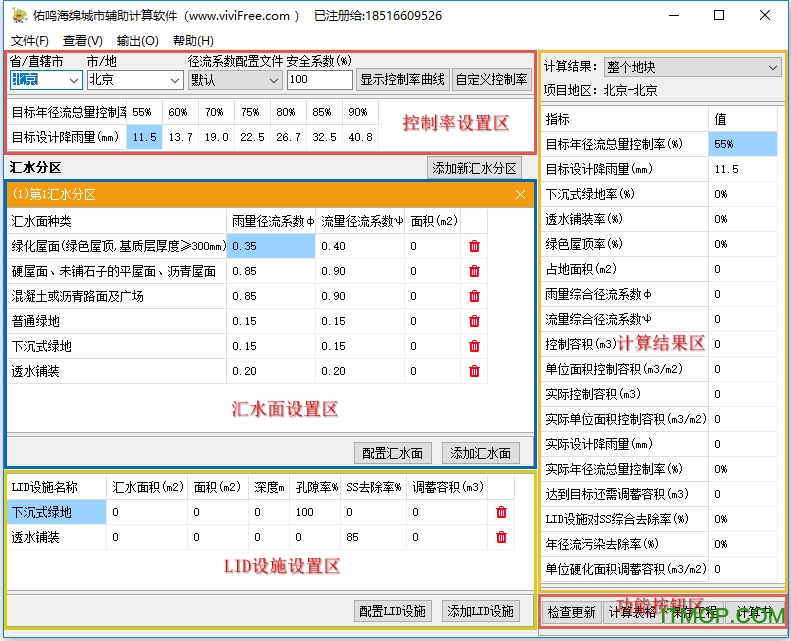Delete the 下沉式绿地 LID facility row
Image resolution: width=791 pixels, height=641 pixels.
[x=501, y=512]
